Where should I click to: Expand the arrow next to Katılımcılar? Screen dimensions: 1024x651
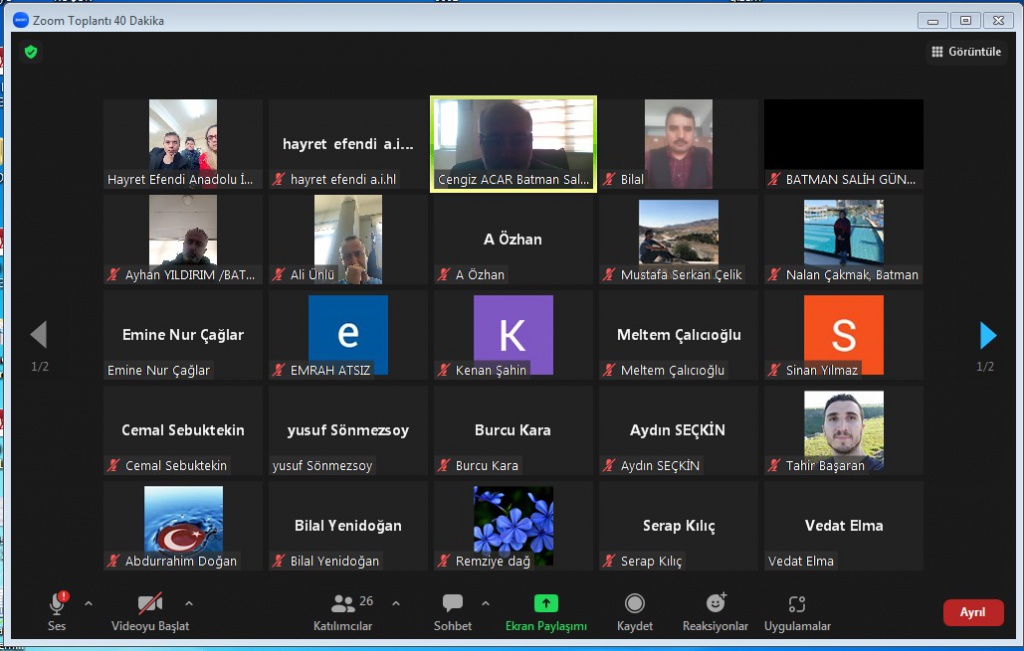tap(395, 603)
